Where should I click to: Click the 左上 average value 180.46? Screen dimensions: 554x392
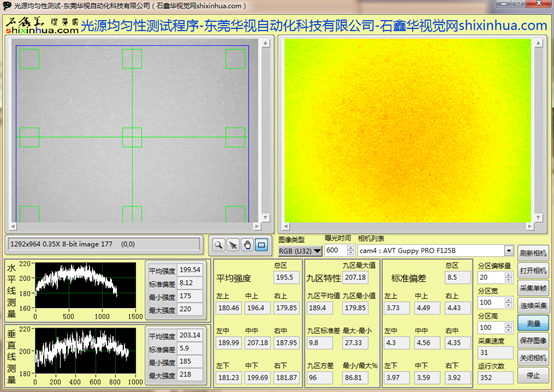229,308
